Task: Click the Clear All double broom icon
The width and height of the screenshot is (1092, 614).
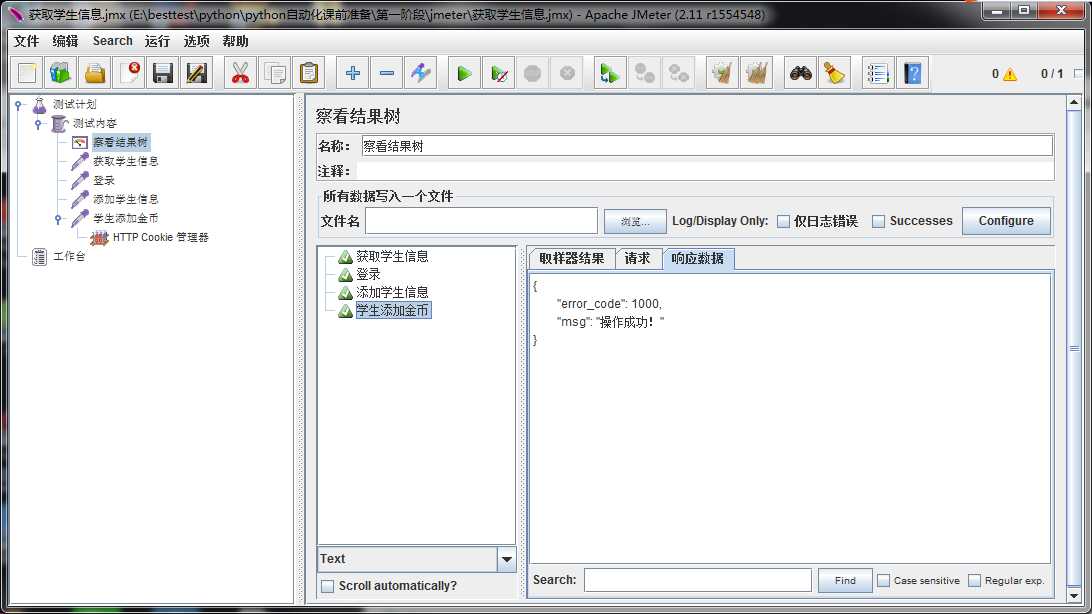Action: (756, 73)
